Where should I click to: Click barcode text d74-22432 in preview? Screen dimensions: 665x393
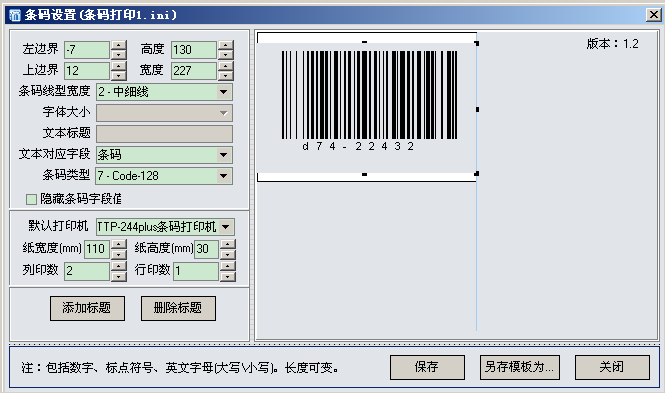coord(358,146)
